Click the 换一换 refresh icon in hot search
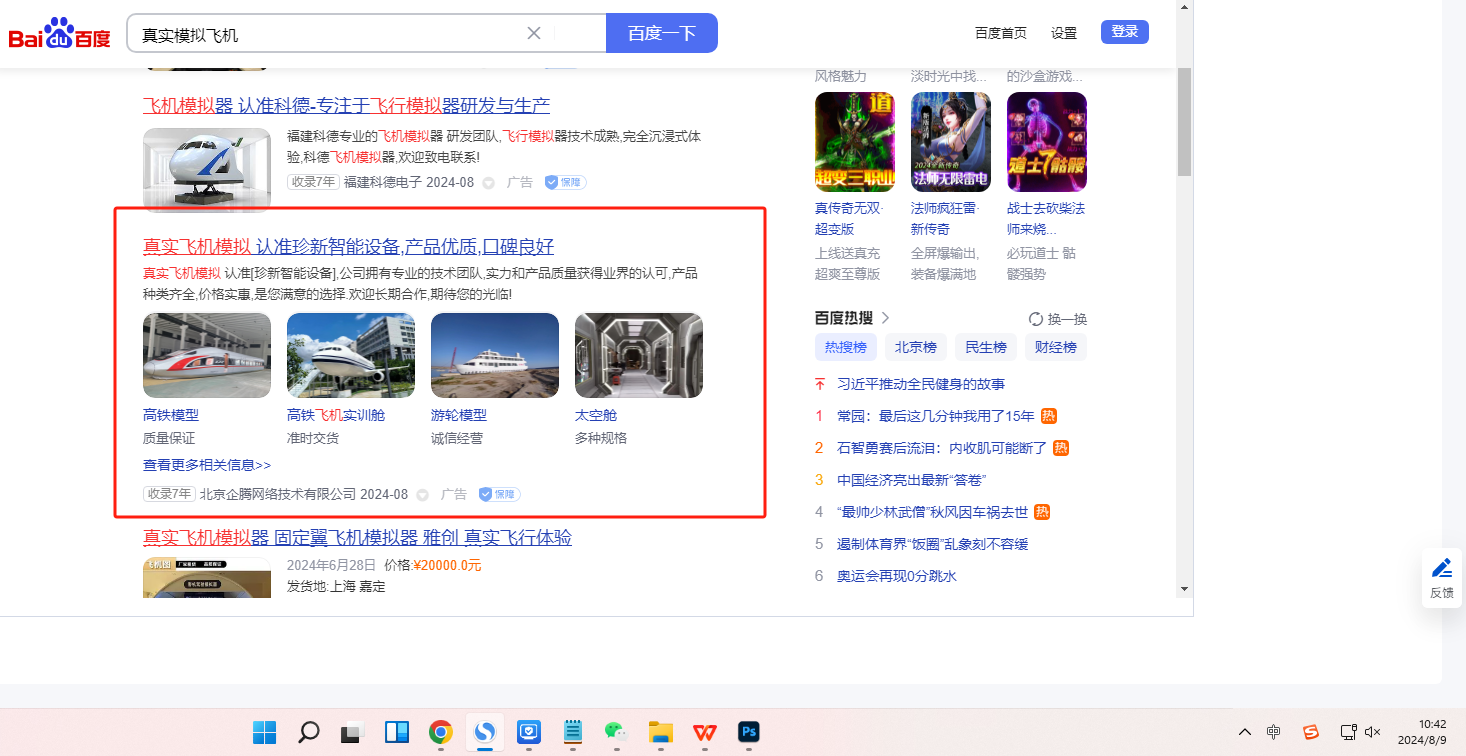Viewport: 1466px width, 756px height. point(1036,319)
